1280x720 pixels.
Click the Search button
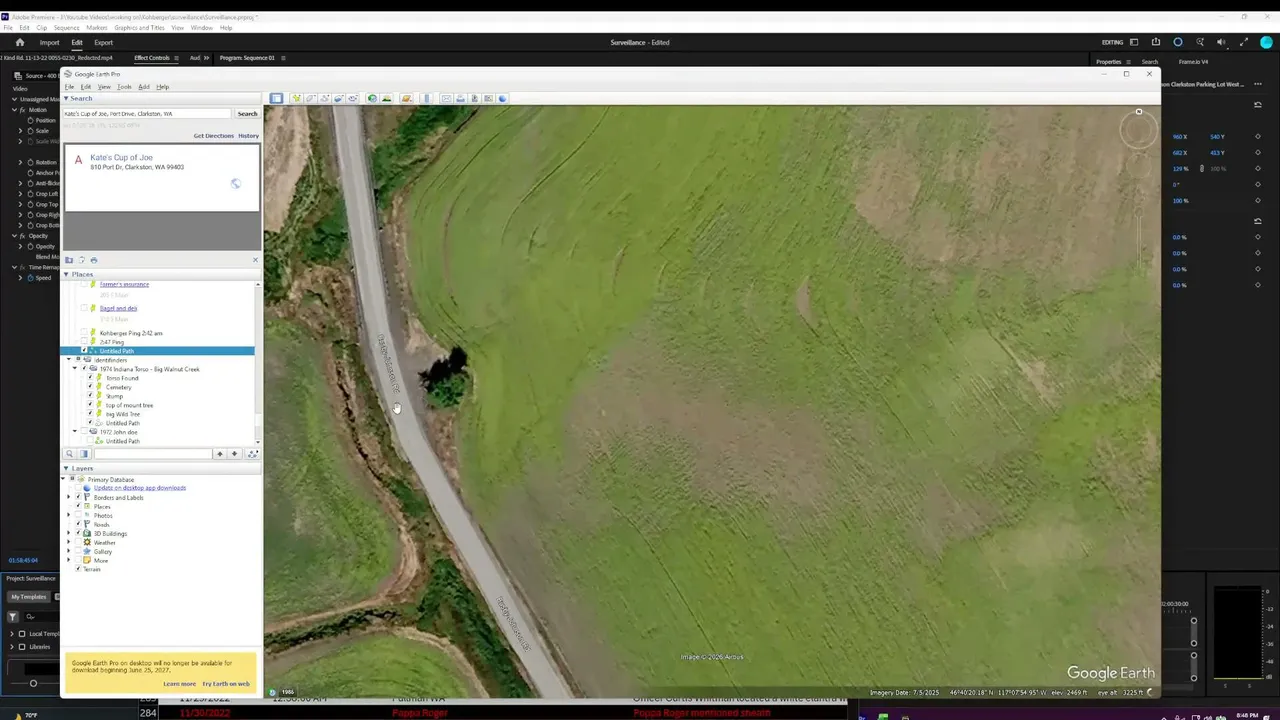tap(247, 114)
